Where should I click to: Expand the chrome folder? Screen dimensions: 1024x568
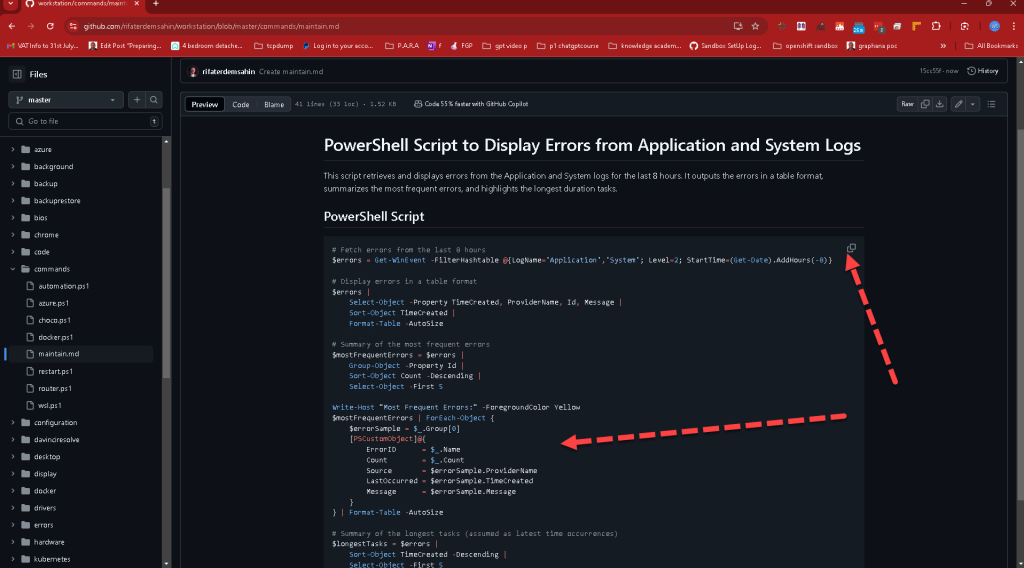tap(13, 234)
